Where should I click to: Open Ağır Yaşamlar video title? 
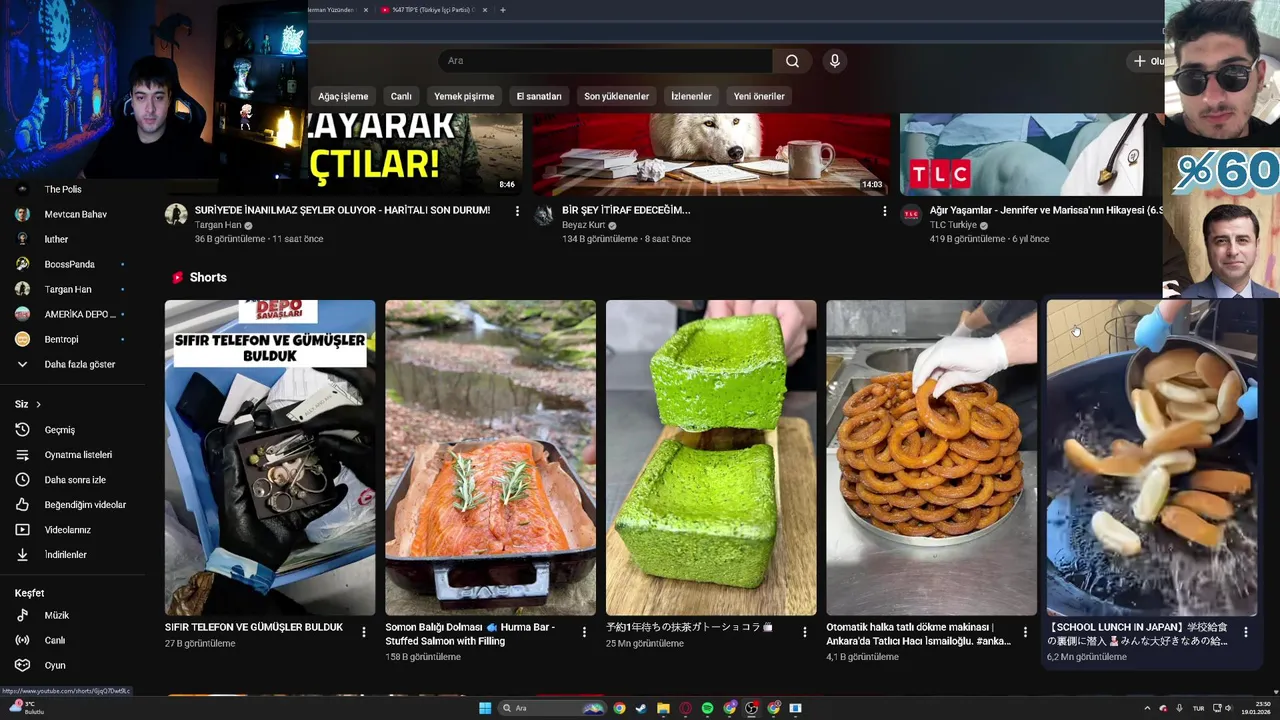[1046, 211]
